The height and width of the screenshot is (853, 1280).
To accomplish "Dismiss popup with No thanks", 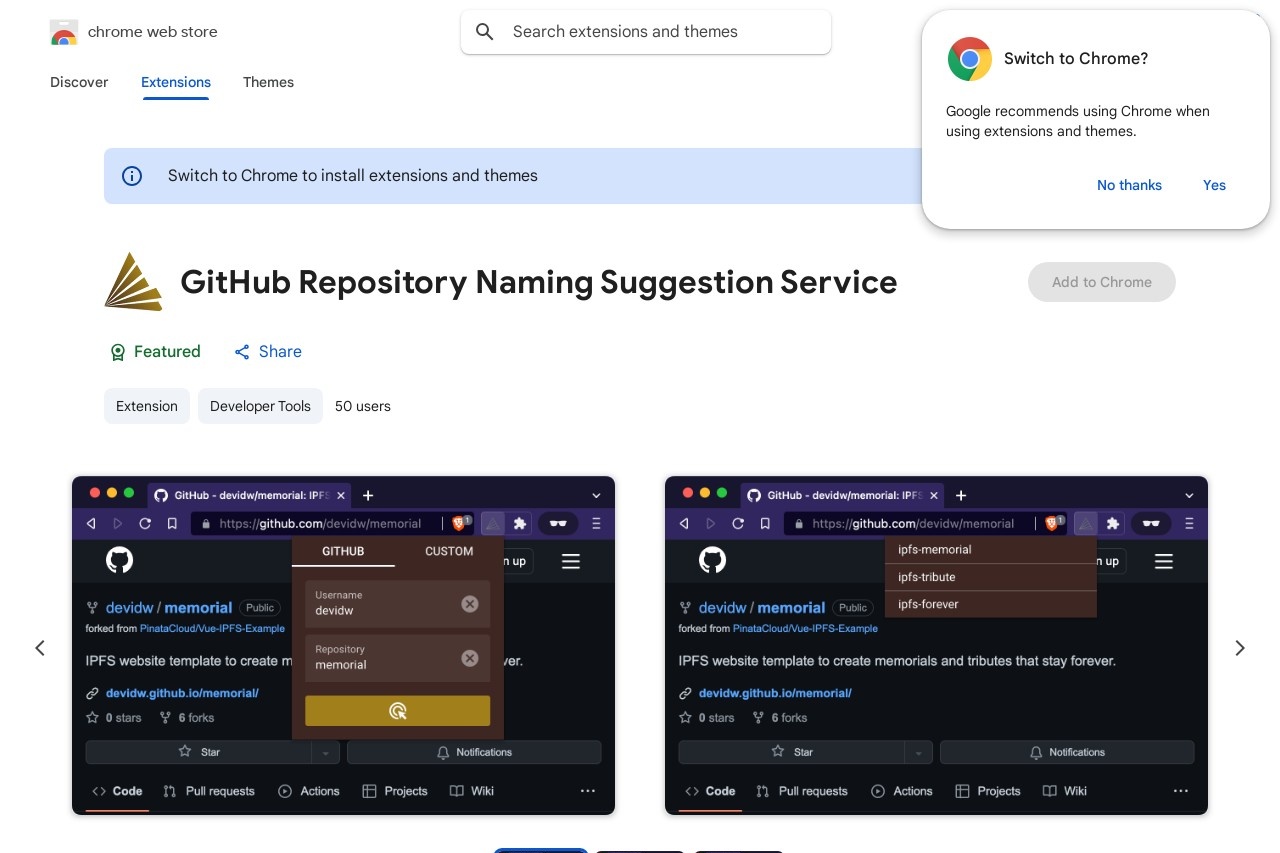I will 1129,185.
